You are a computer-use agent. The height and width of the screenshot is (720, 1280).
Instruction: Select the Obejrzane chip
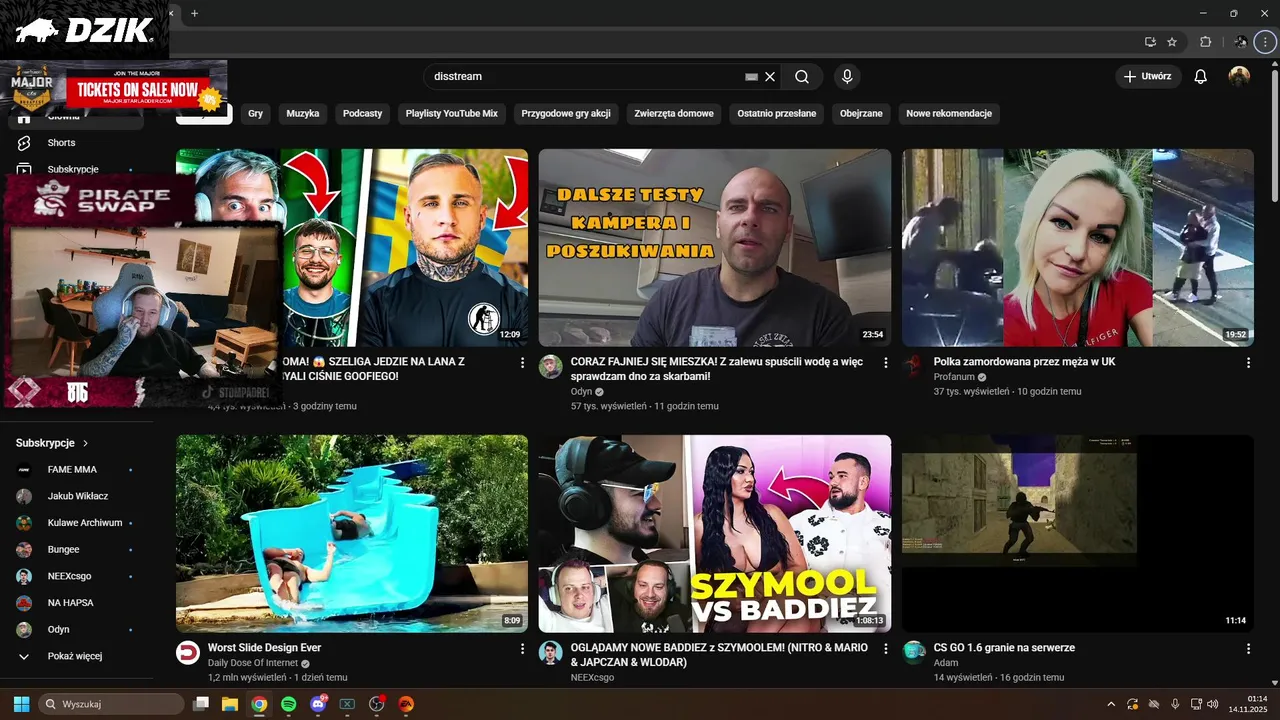pos(861,114)
